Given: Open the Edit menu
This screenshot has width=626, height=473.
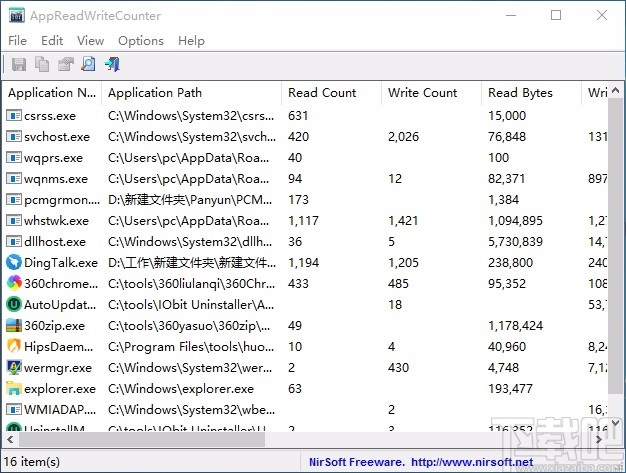Looking at the screenshot, I should (x=52, y=41).
